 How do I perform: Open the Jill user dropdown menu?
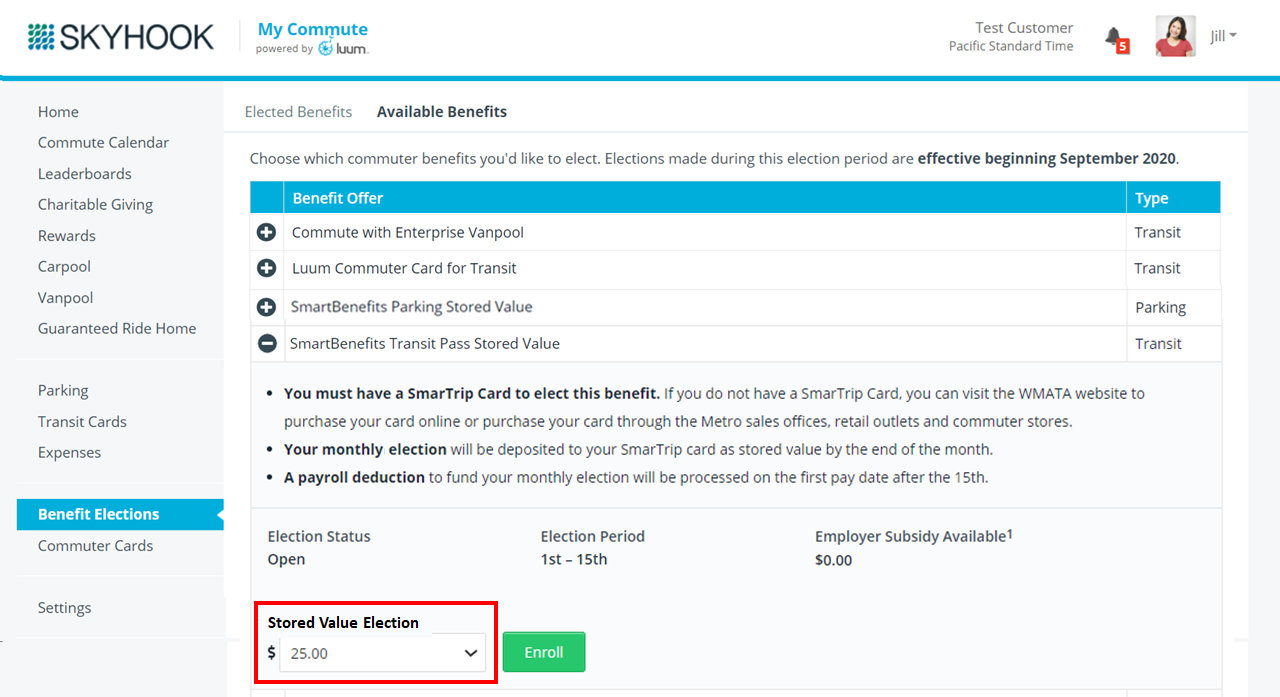[x=1223, y=37]
